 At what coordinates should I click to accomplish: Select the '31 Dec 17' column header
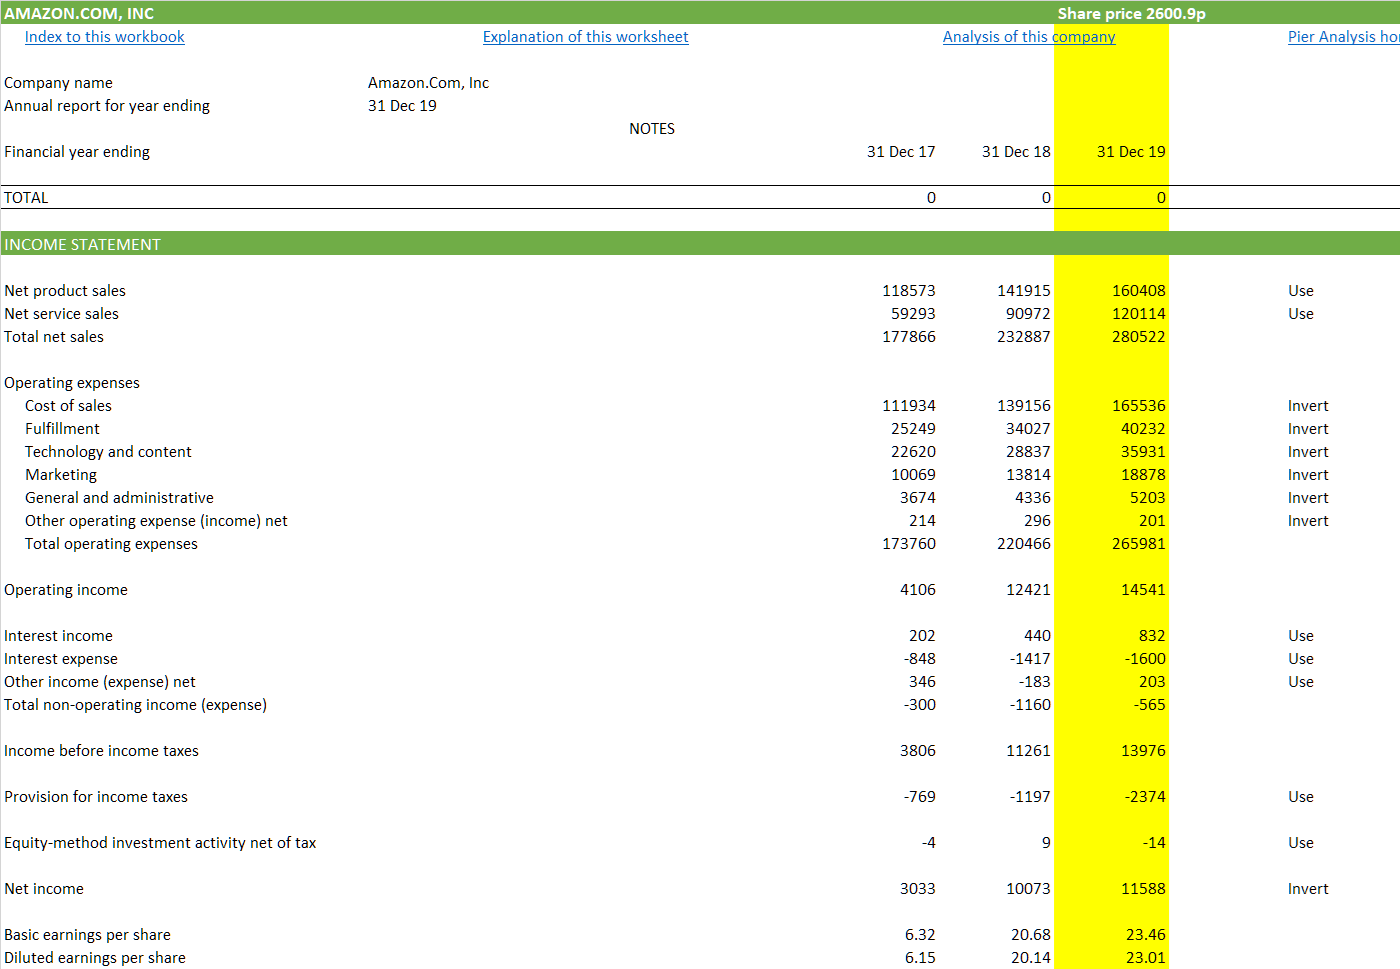[901, 152]
